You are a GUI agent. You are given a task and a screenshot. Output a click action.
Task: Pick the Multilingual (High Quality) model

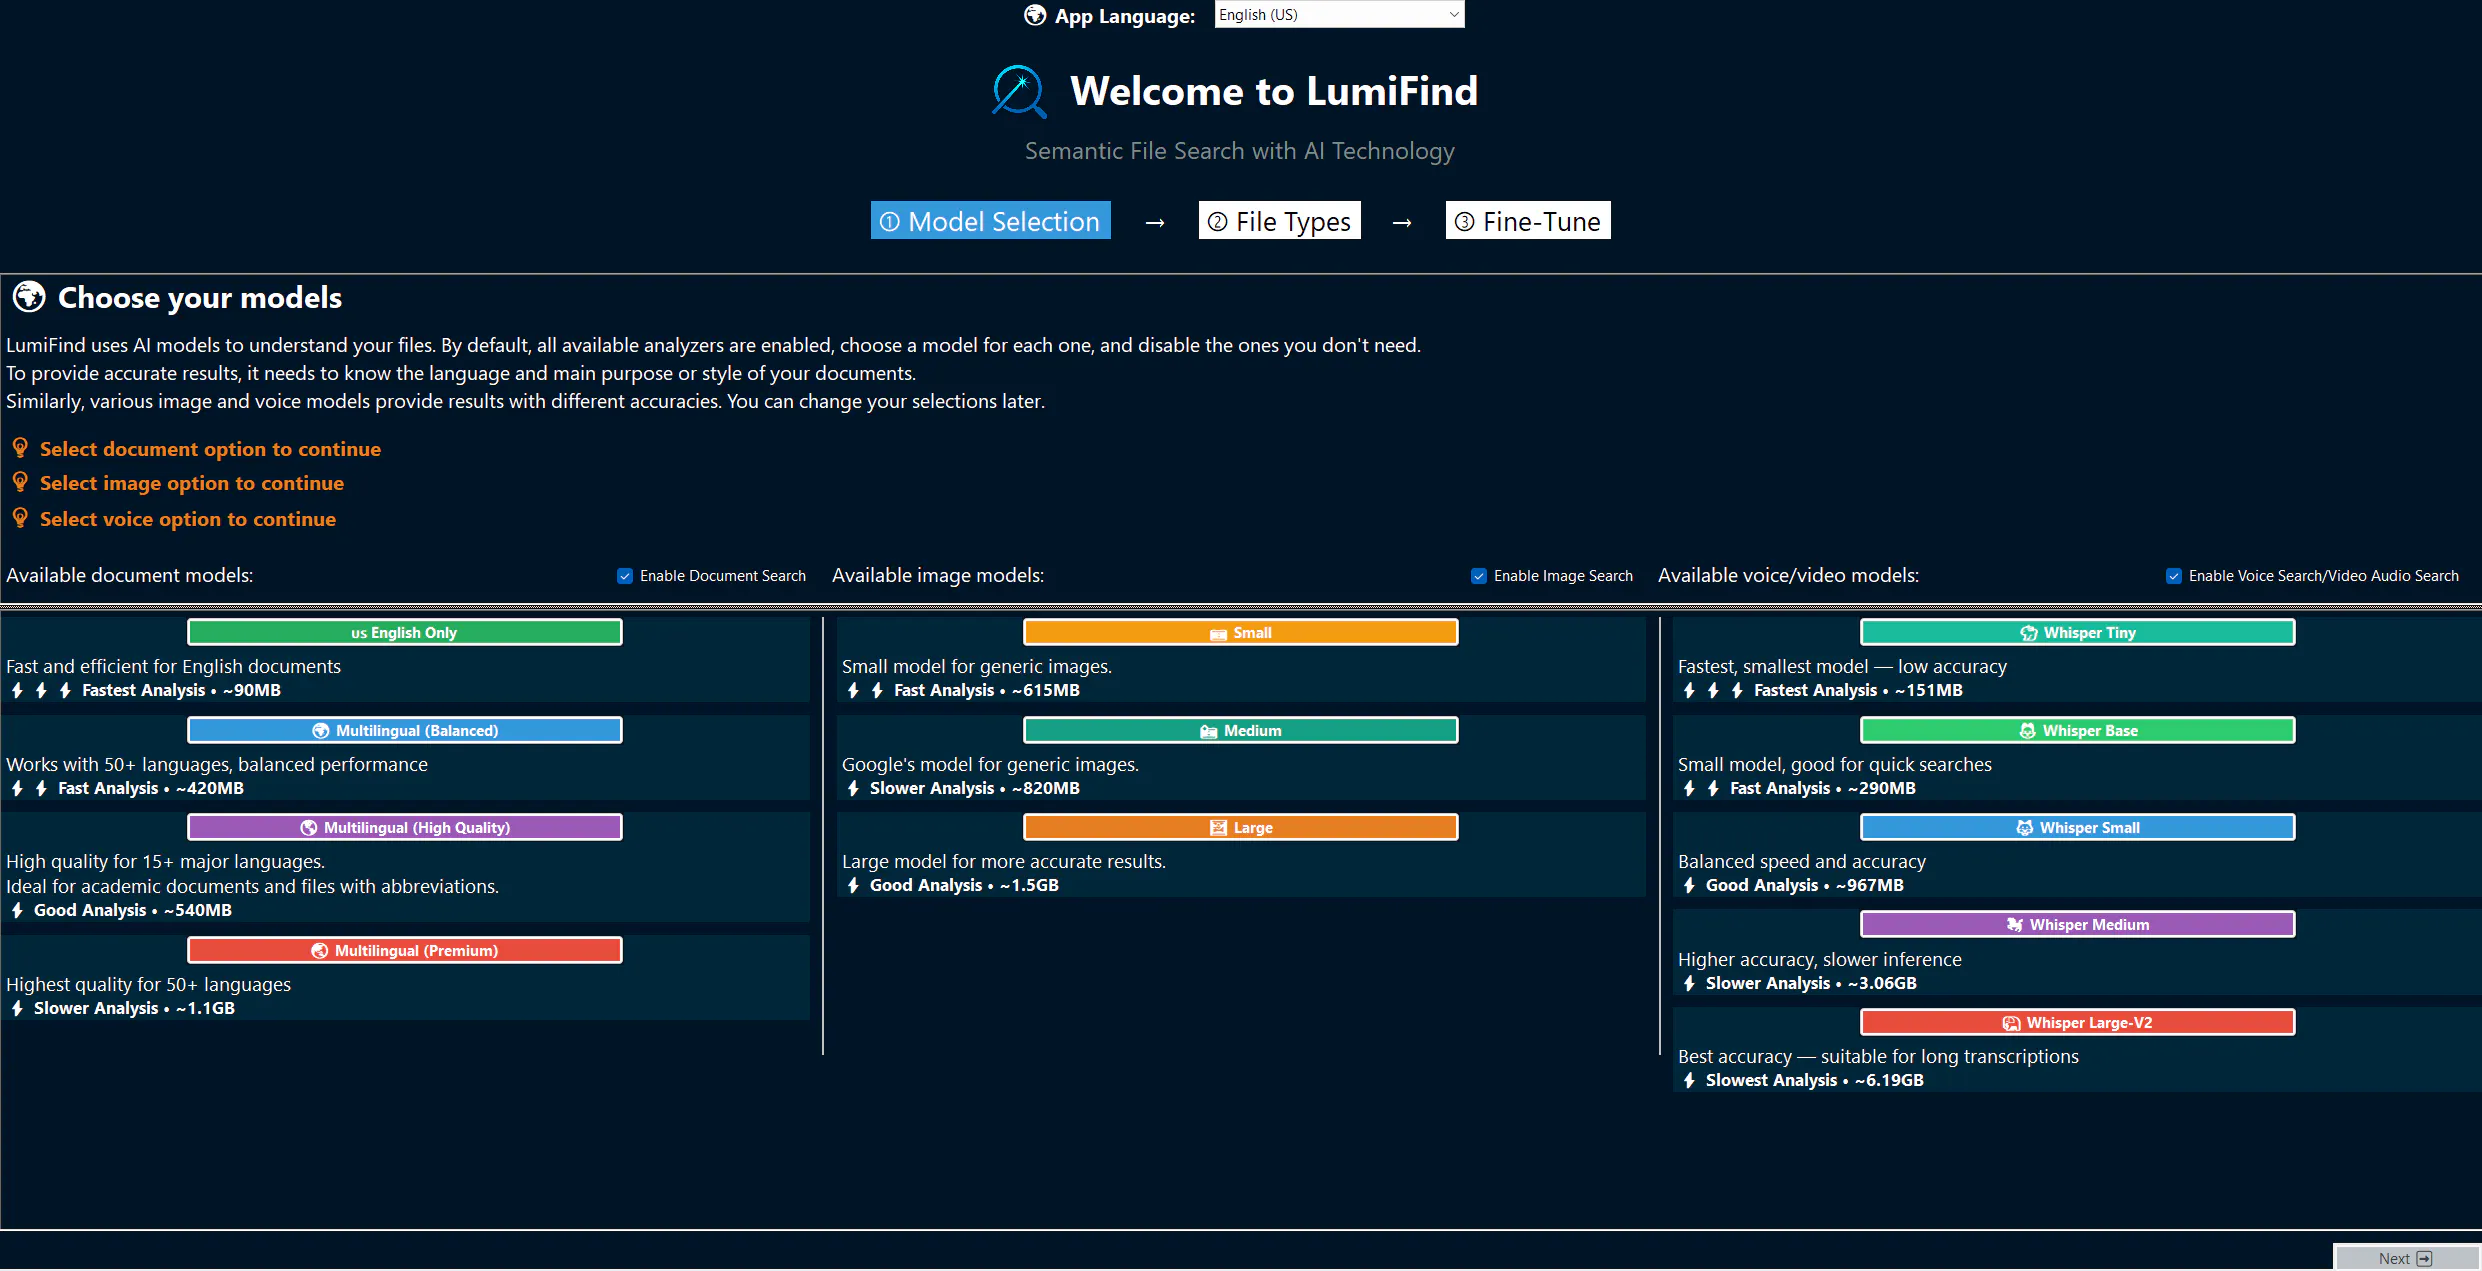tap(404, 827)
